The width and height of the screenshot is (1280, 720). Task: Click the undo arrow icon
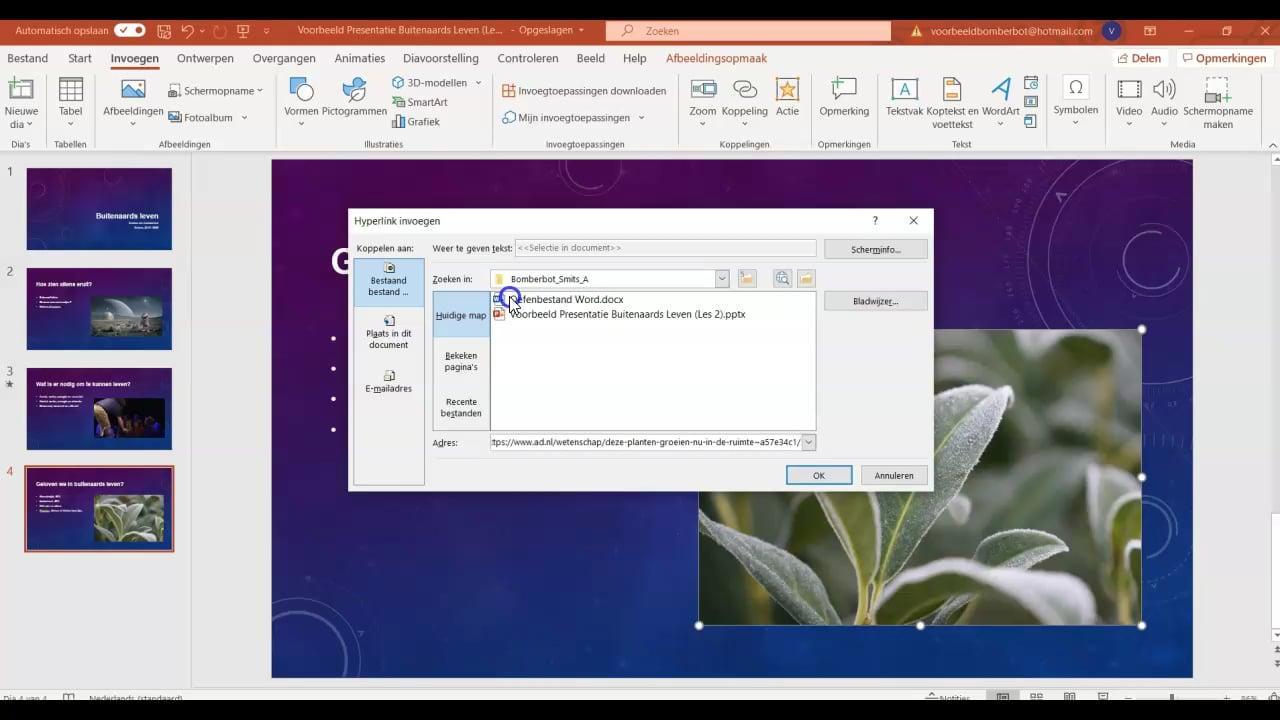pos(186,31)
